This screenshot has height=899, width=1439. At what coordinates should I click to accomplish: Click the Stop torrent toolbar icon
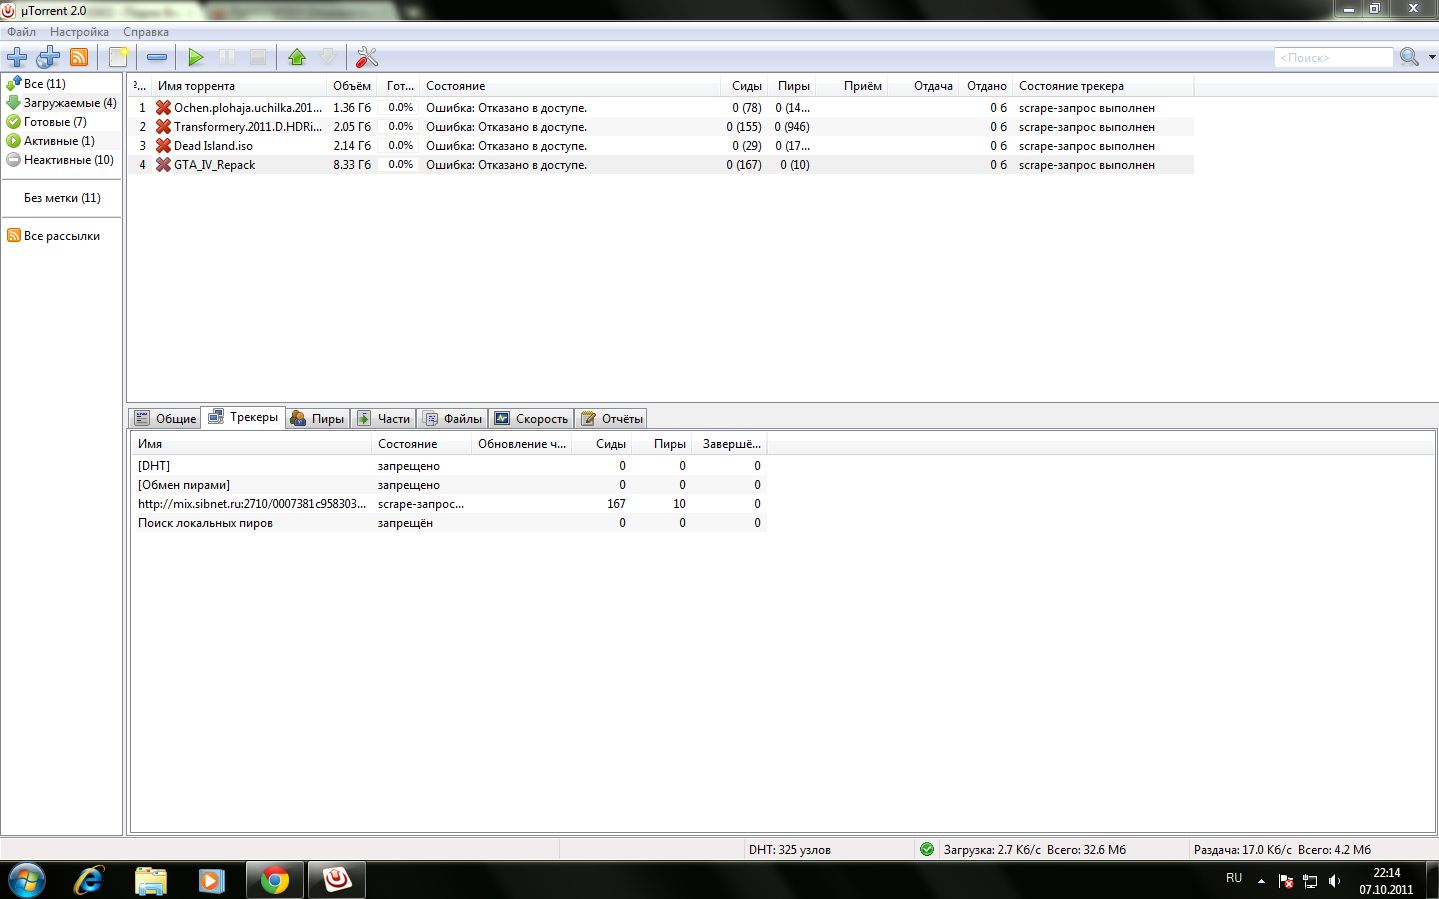(x=258, y=57)
